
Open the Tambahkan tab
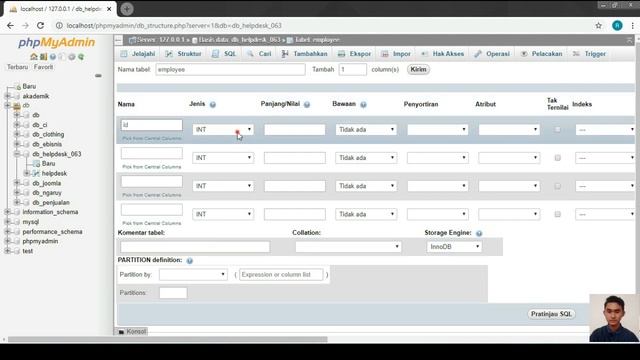pos(304,54)
